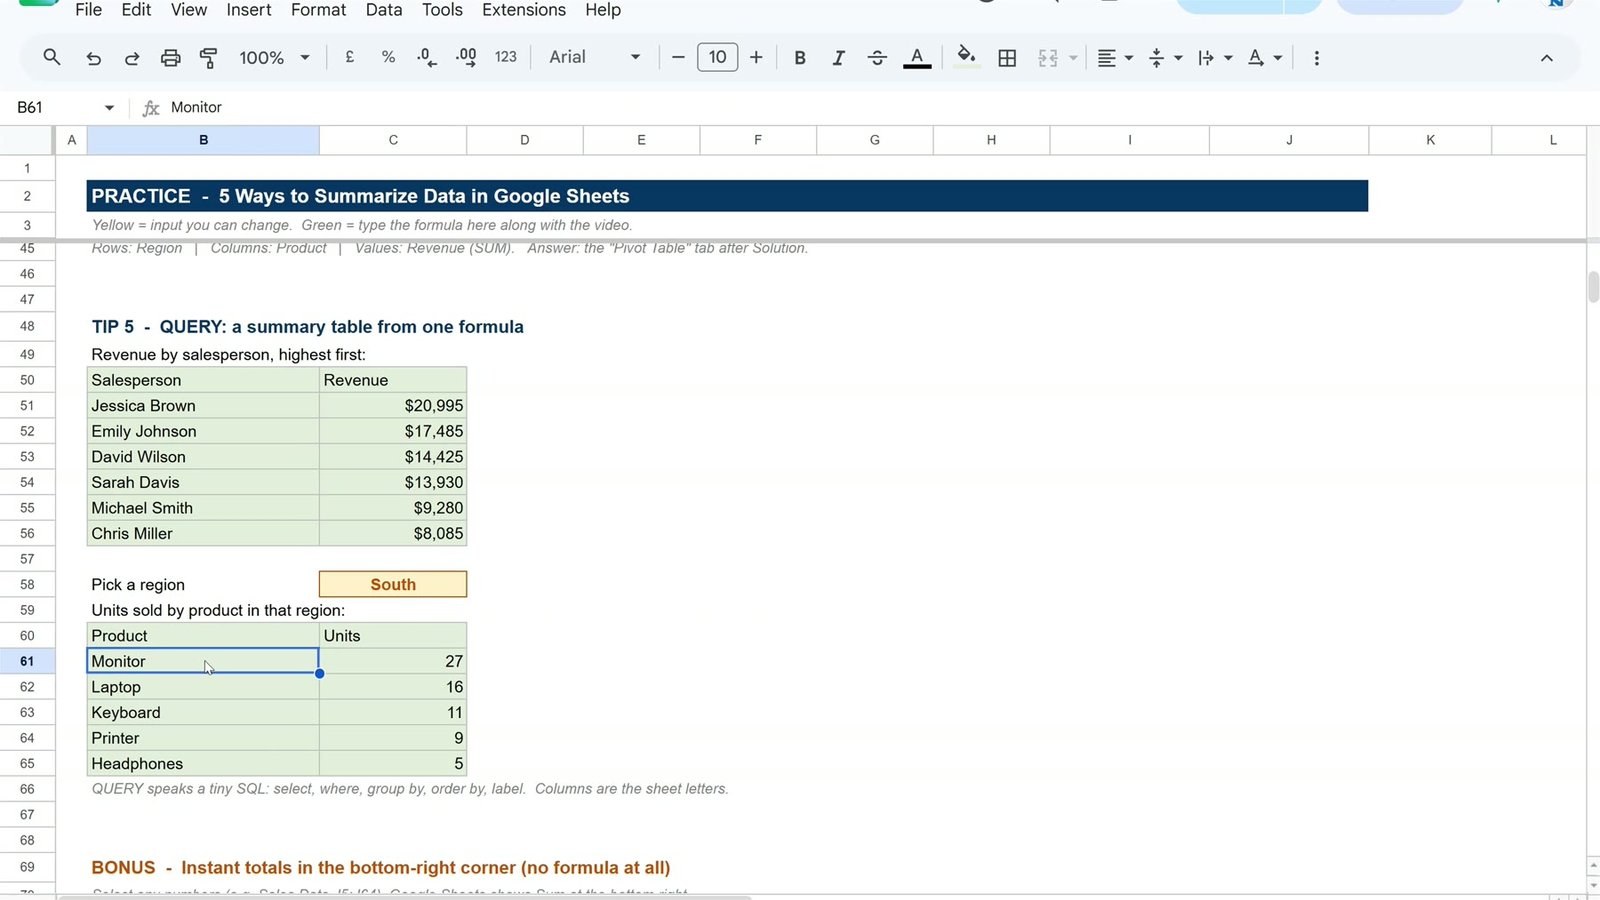Open the Edit menu
1600x900 pixels.
(x=136, y=10)
